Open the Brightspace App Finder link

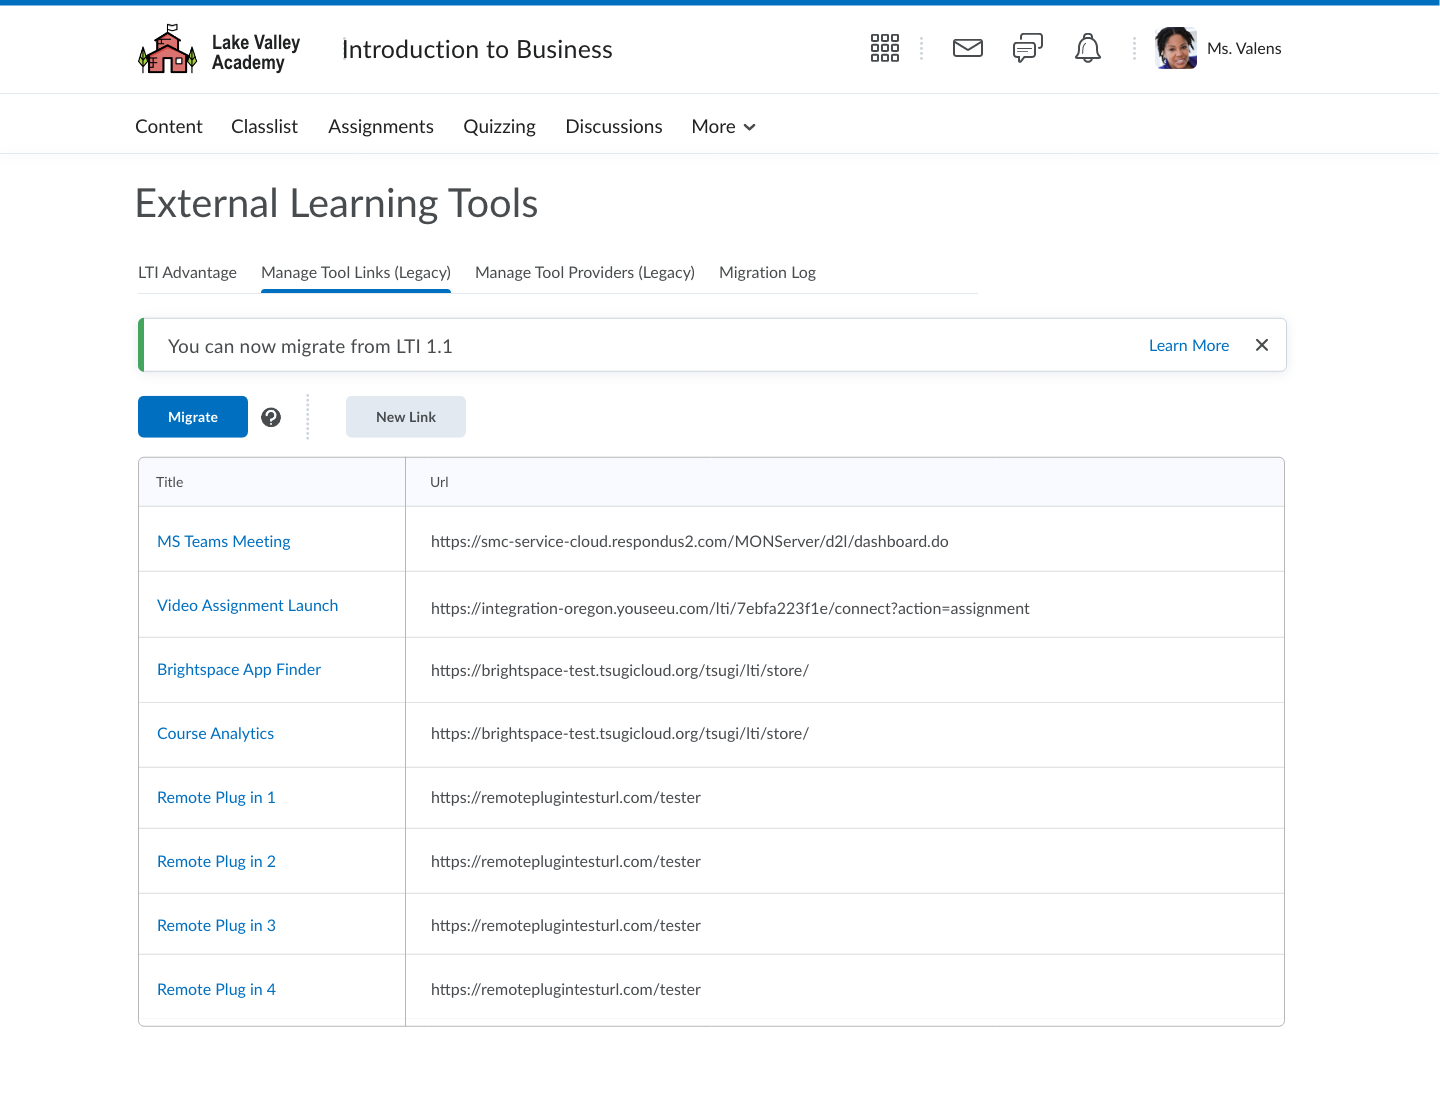pos(239,669)
